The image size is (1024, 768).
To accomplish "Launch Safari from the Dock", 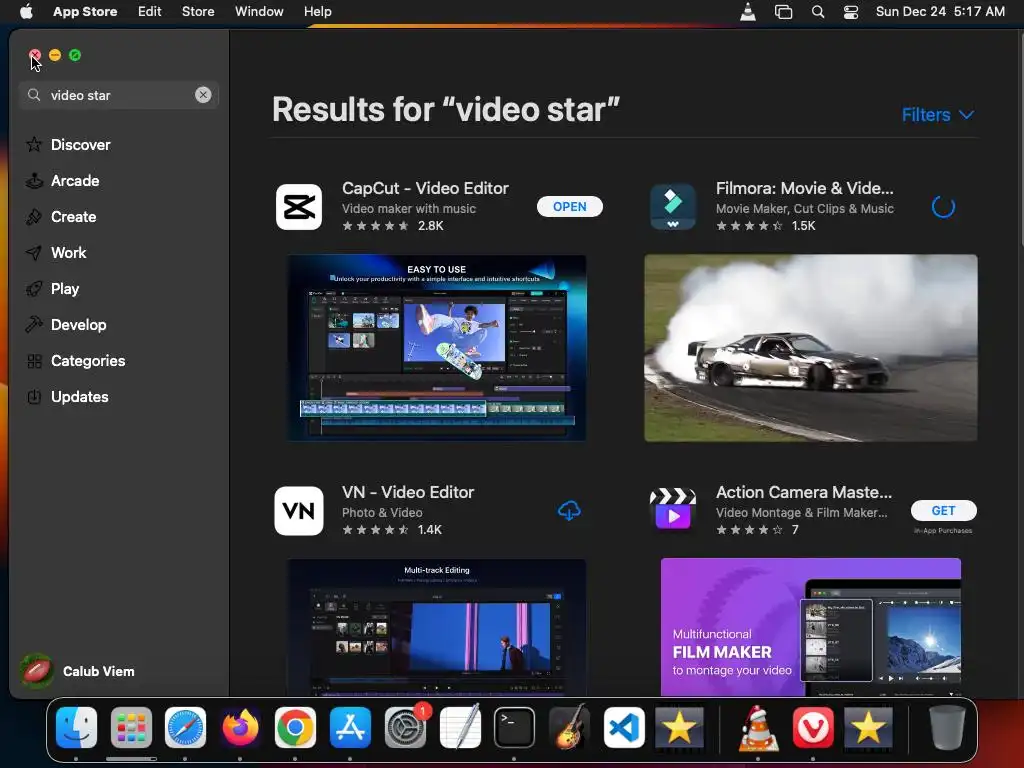I will click(185, 727).
